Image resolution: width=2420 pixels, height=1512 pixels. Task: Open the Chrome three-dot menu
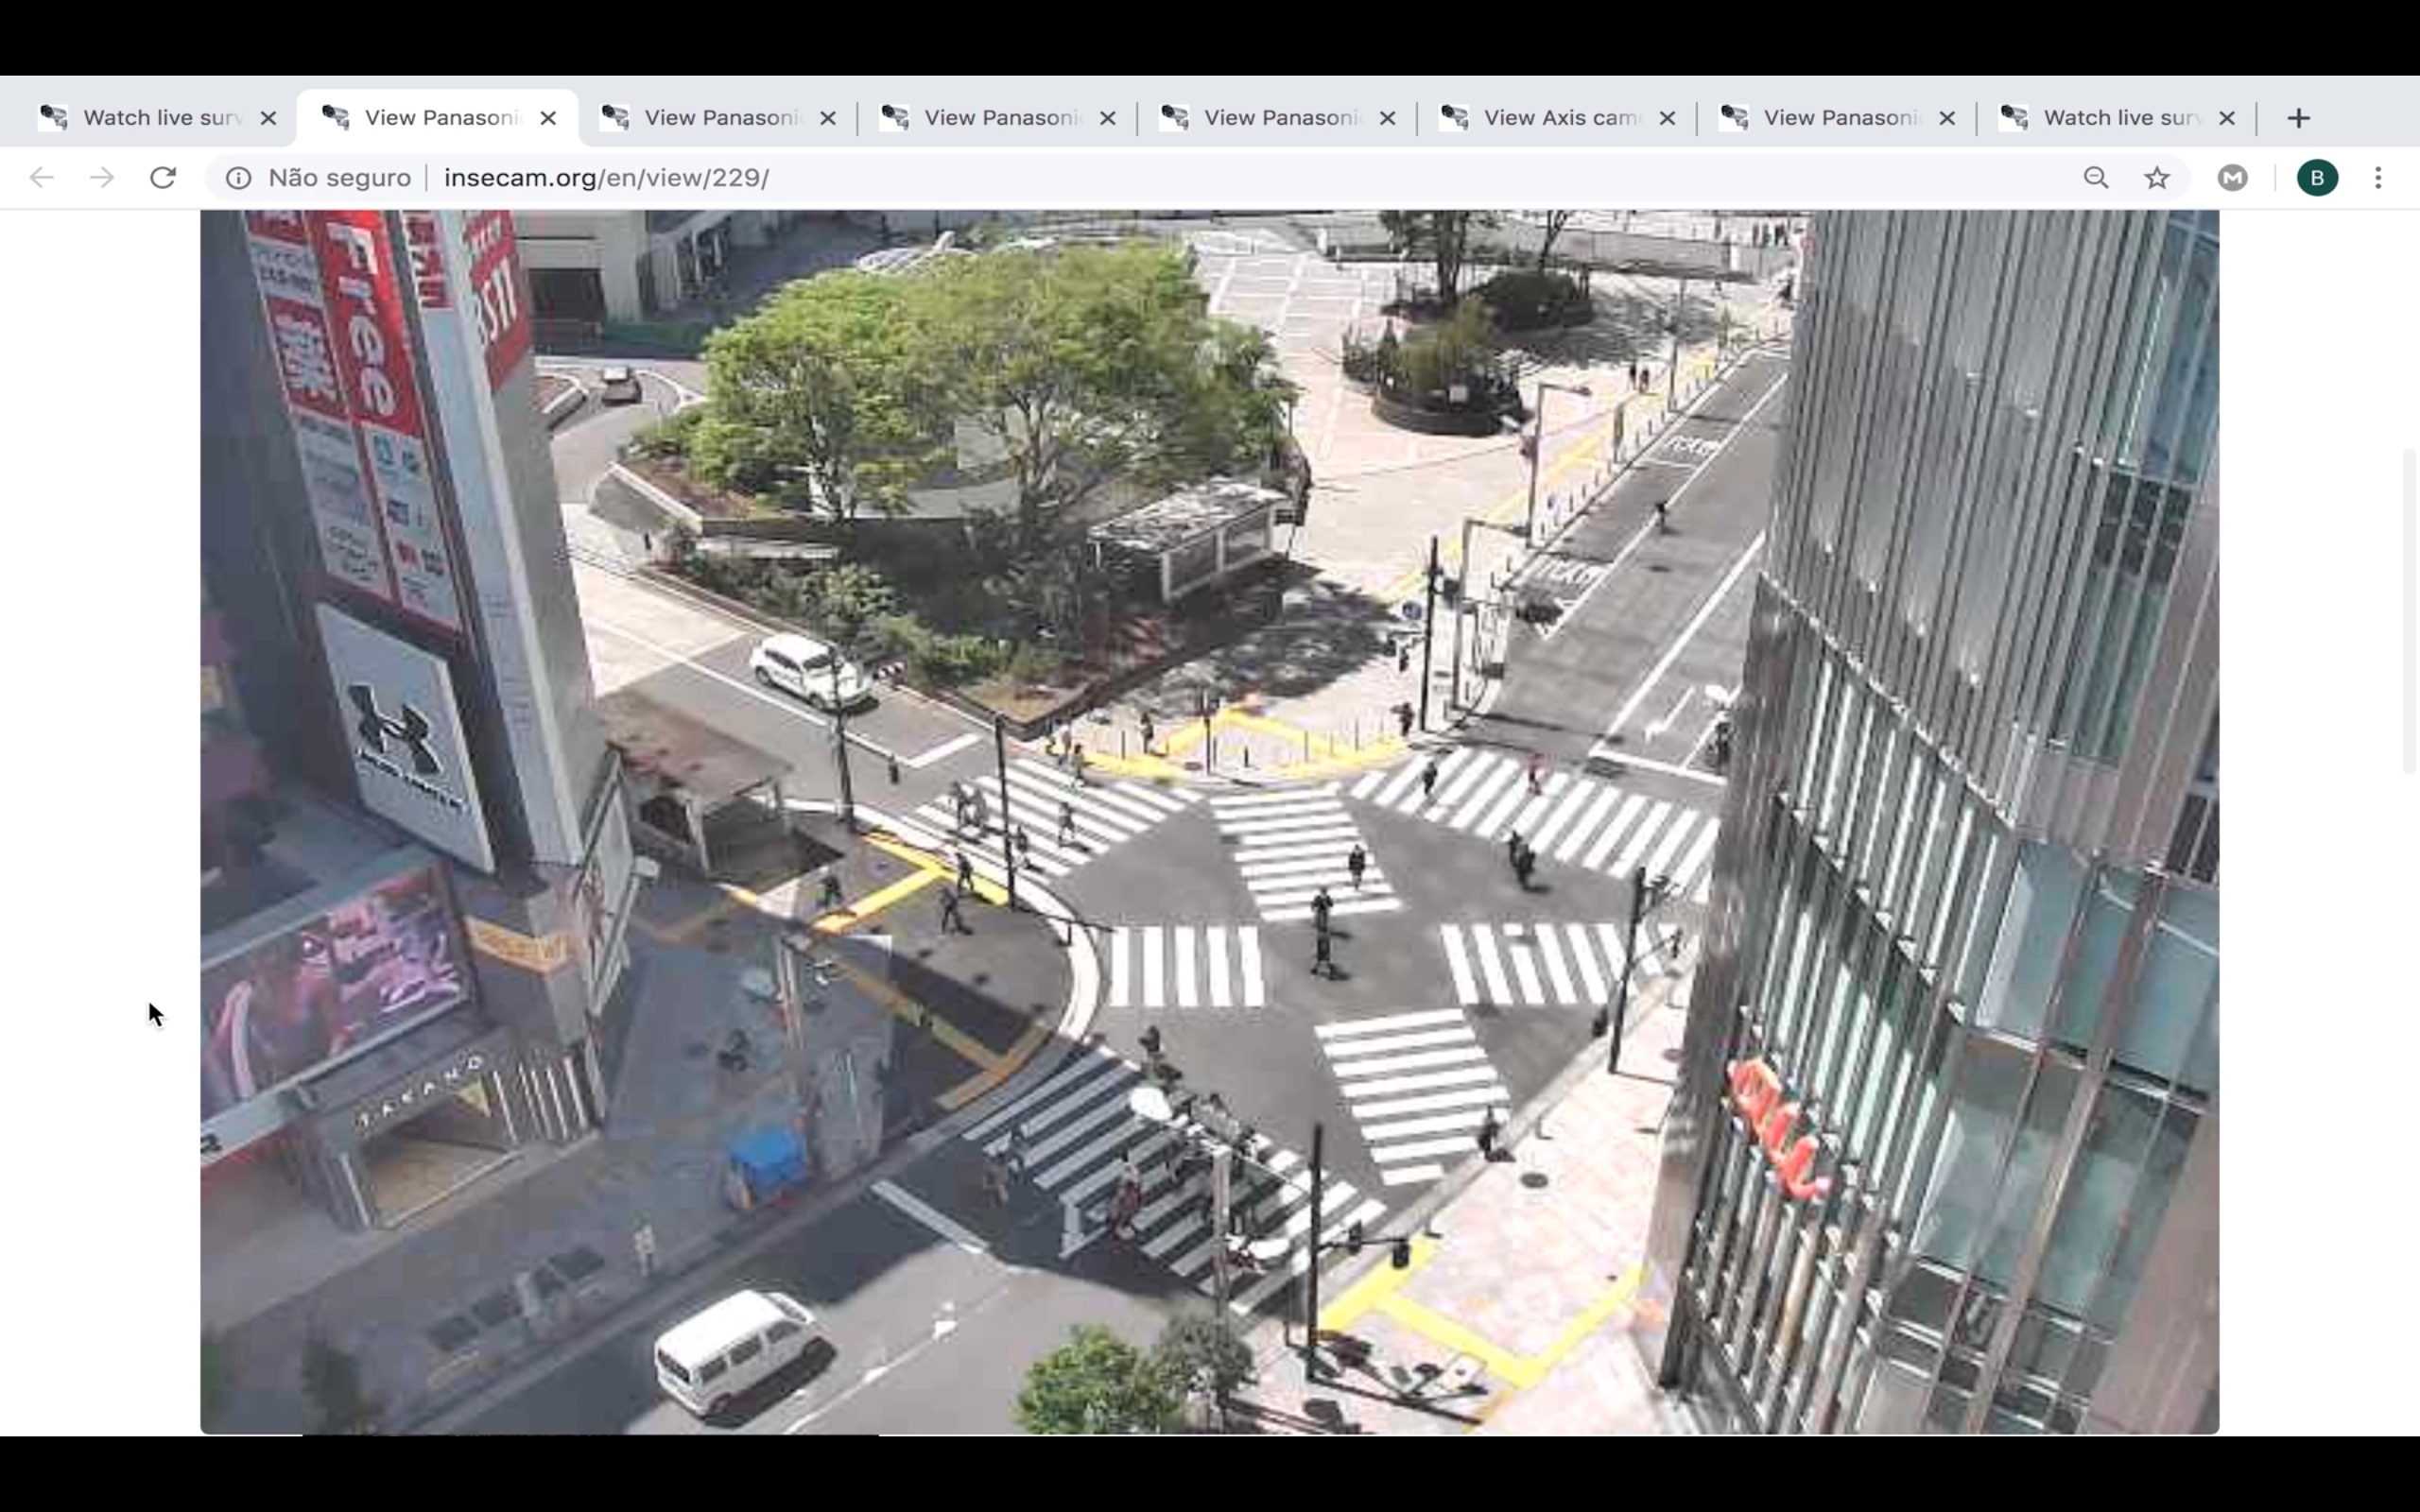tap(2378, 178)
